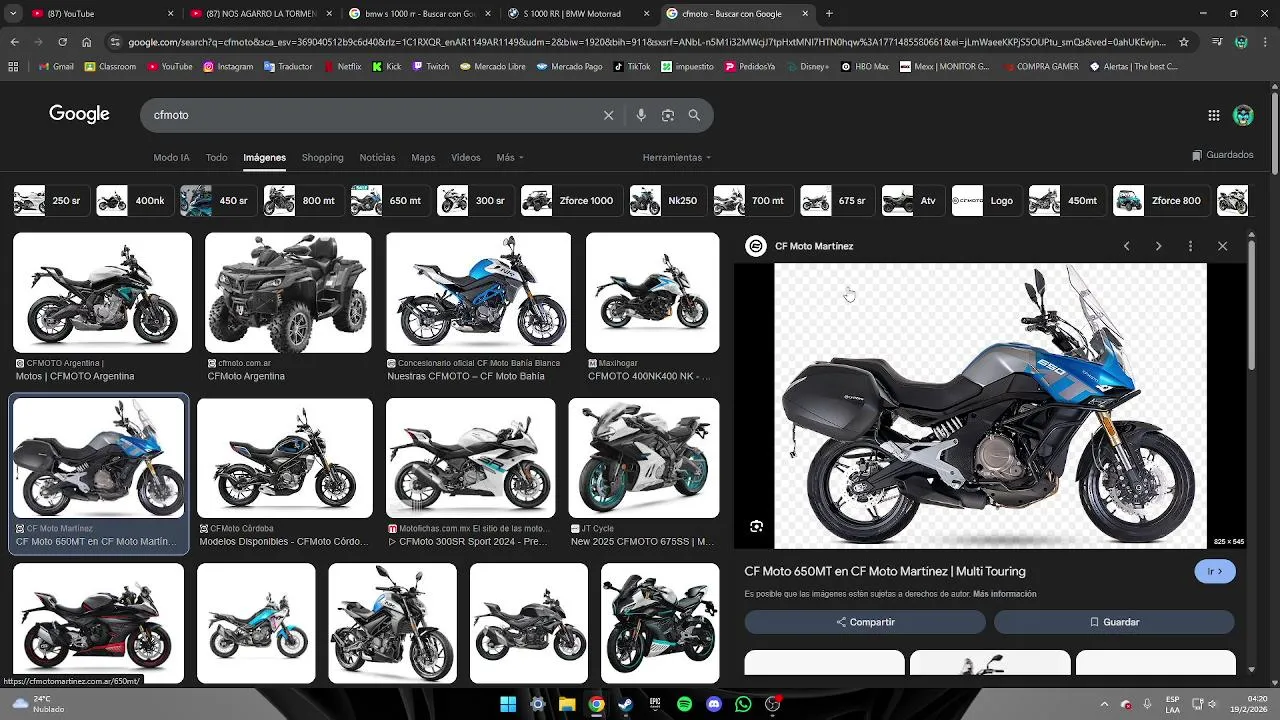Go back with browser back arrow
The height and width of the screenshot is (720, 1280).
[14, 42]
